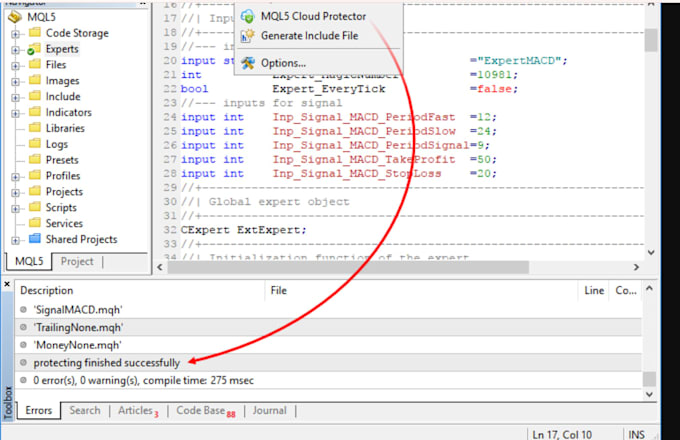Click the 'CExpert ExtExpert;' code line

[x=244, y=230]
